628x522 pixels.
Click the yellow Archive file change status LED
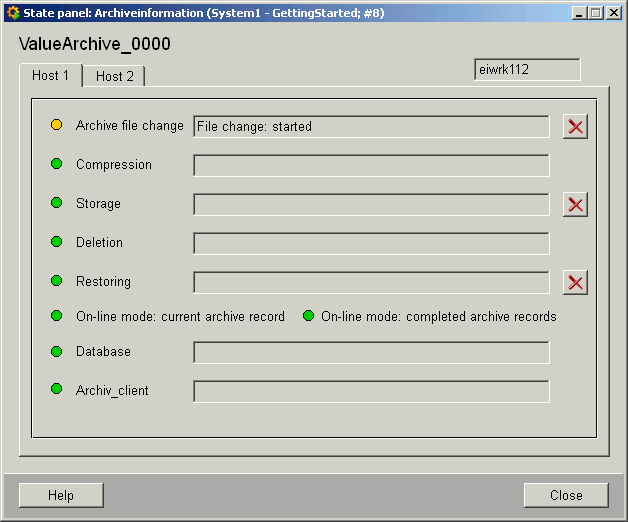pyautogui.click(x=57, y=126)
